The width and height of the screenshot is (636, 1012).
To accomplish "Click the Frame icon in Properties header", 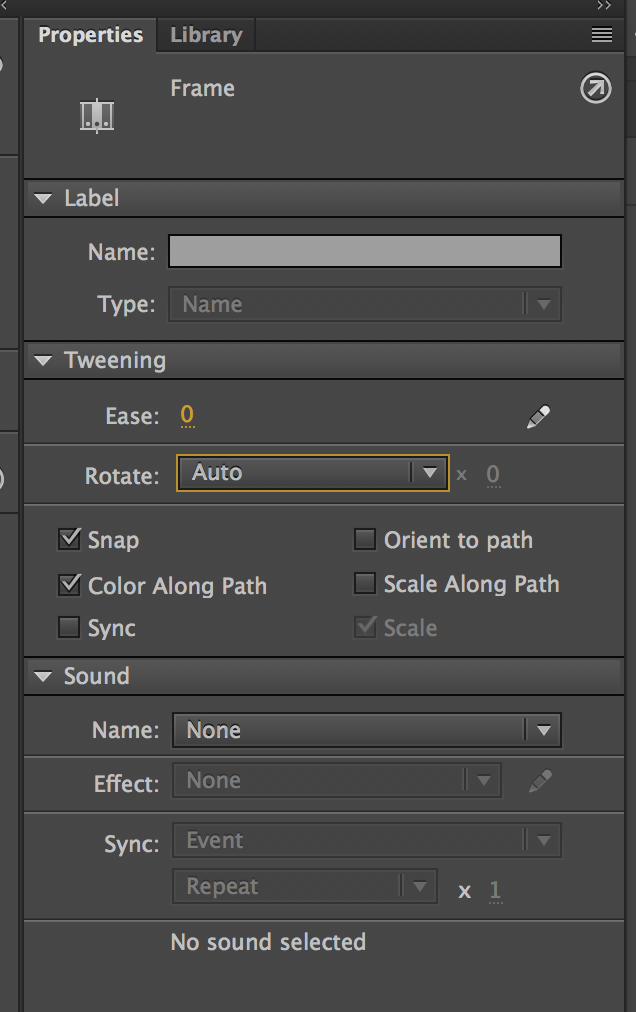I will coord(97,115).
